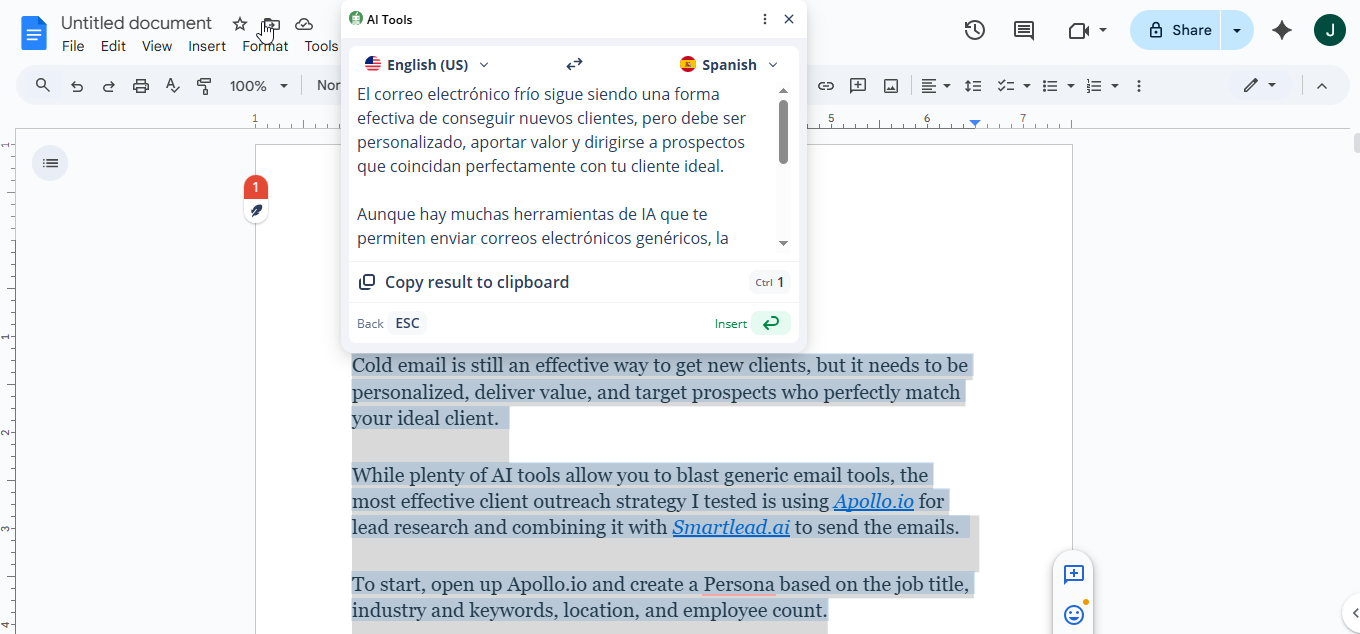1360x634 pixels.
Task: Open the Insert menu
Action: [207, 46]
